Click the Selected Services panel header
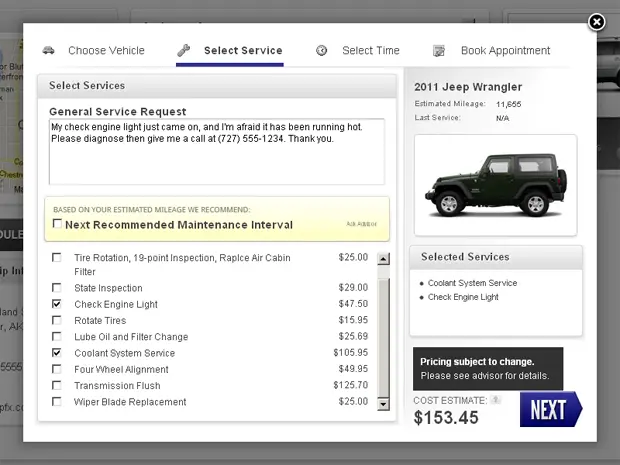This screenshot has width=620, height=465. 496,257
